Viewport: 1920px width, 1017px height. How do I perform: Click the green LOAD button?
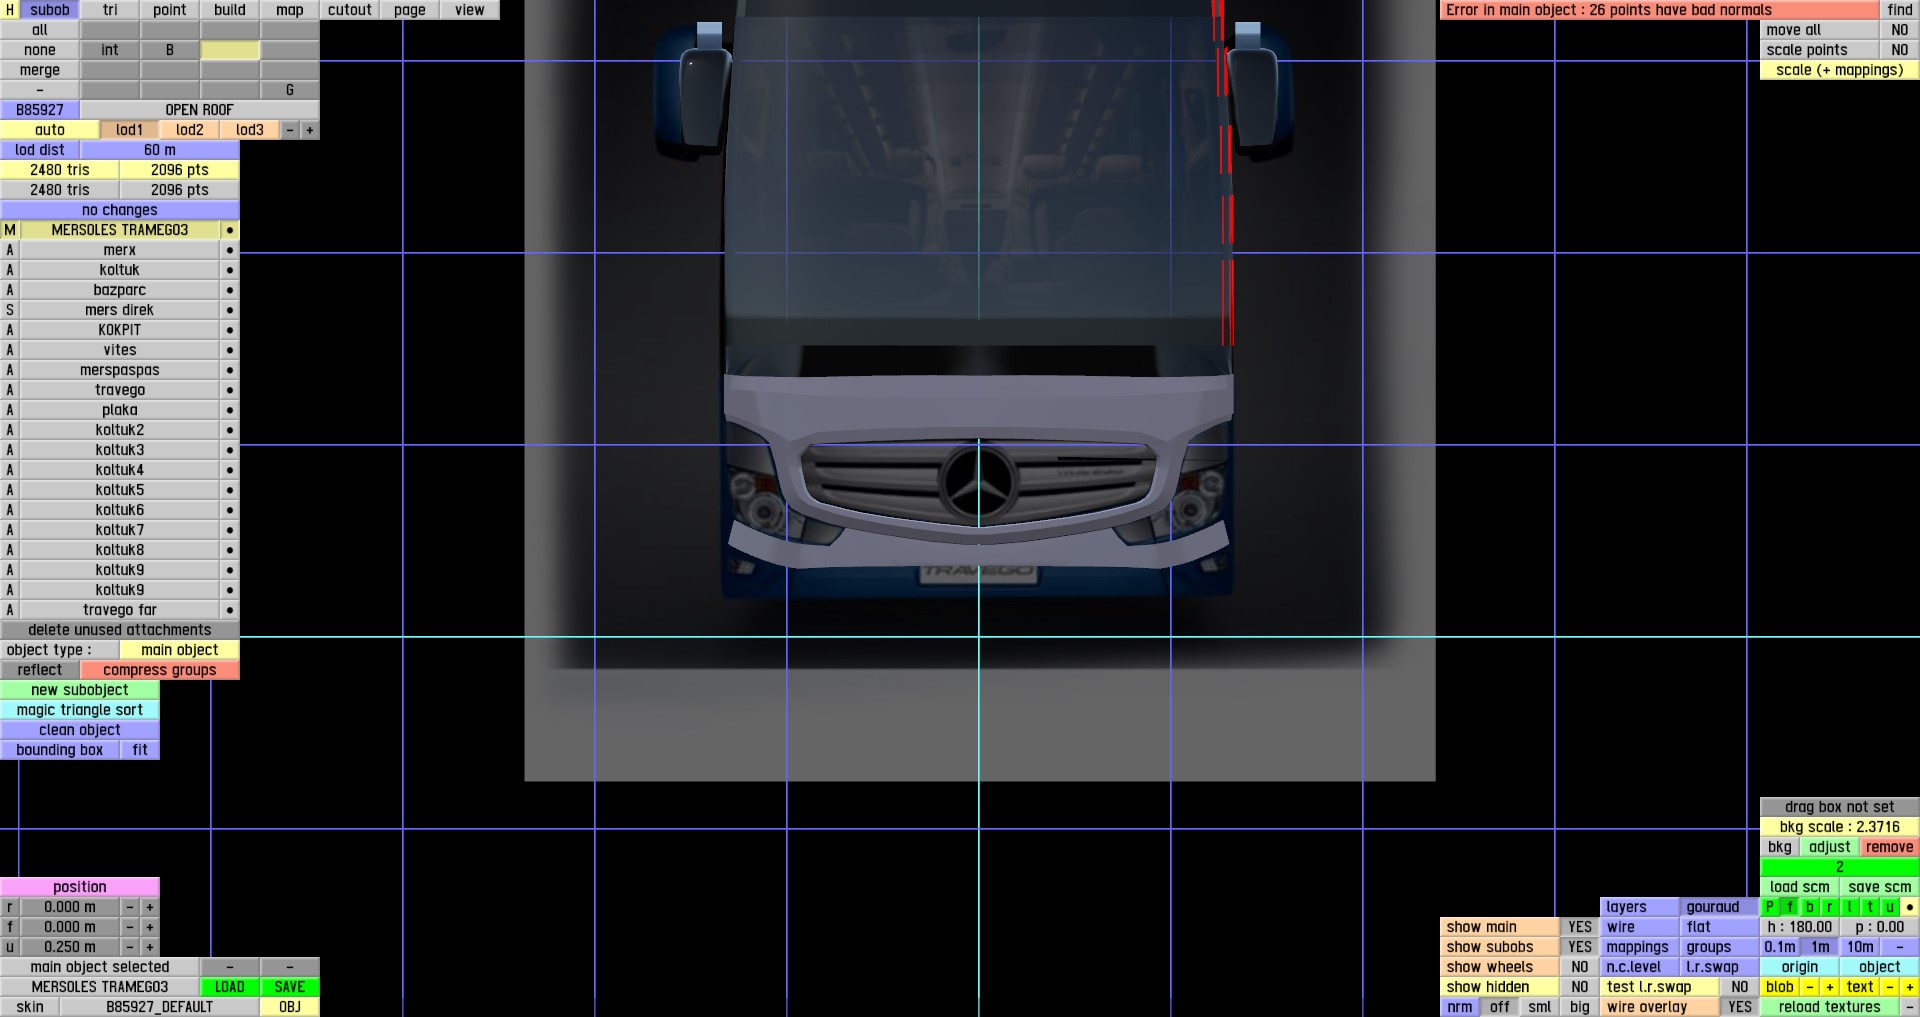pos(230,987)
